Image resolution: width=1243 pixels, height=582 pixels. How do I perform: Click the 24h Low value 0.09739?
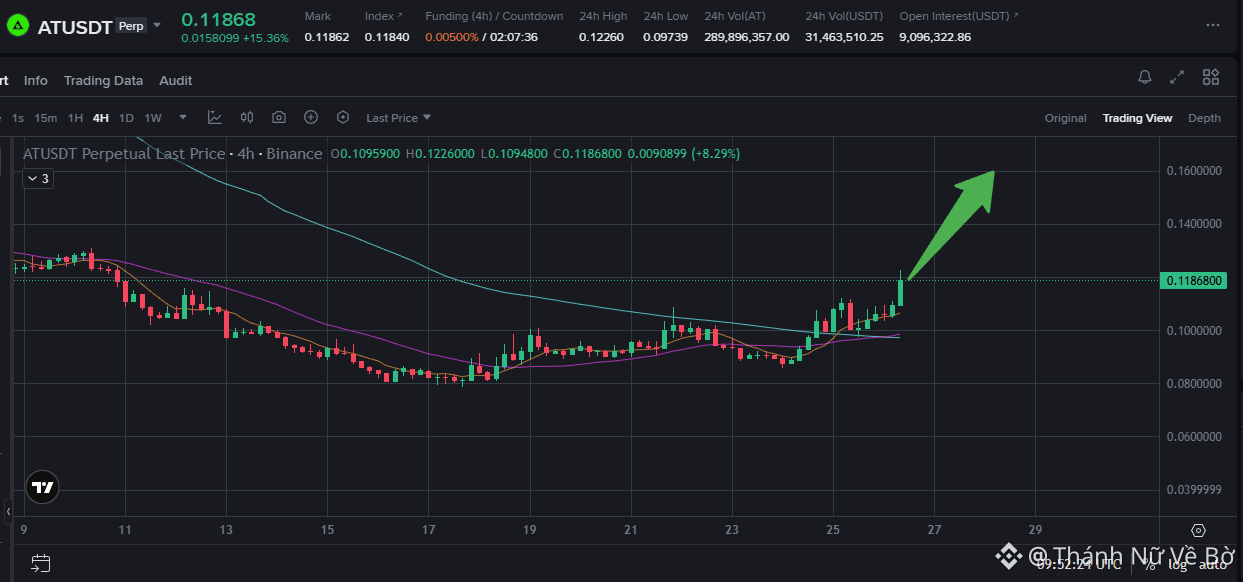tap(666, 37)
